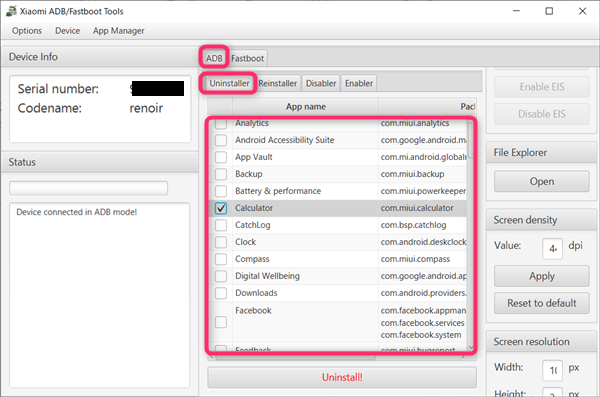This screenshot has height=397, width=600.
Task: Check the Digital Wellbeing checkbox
Action: coord(221,276)
